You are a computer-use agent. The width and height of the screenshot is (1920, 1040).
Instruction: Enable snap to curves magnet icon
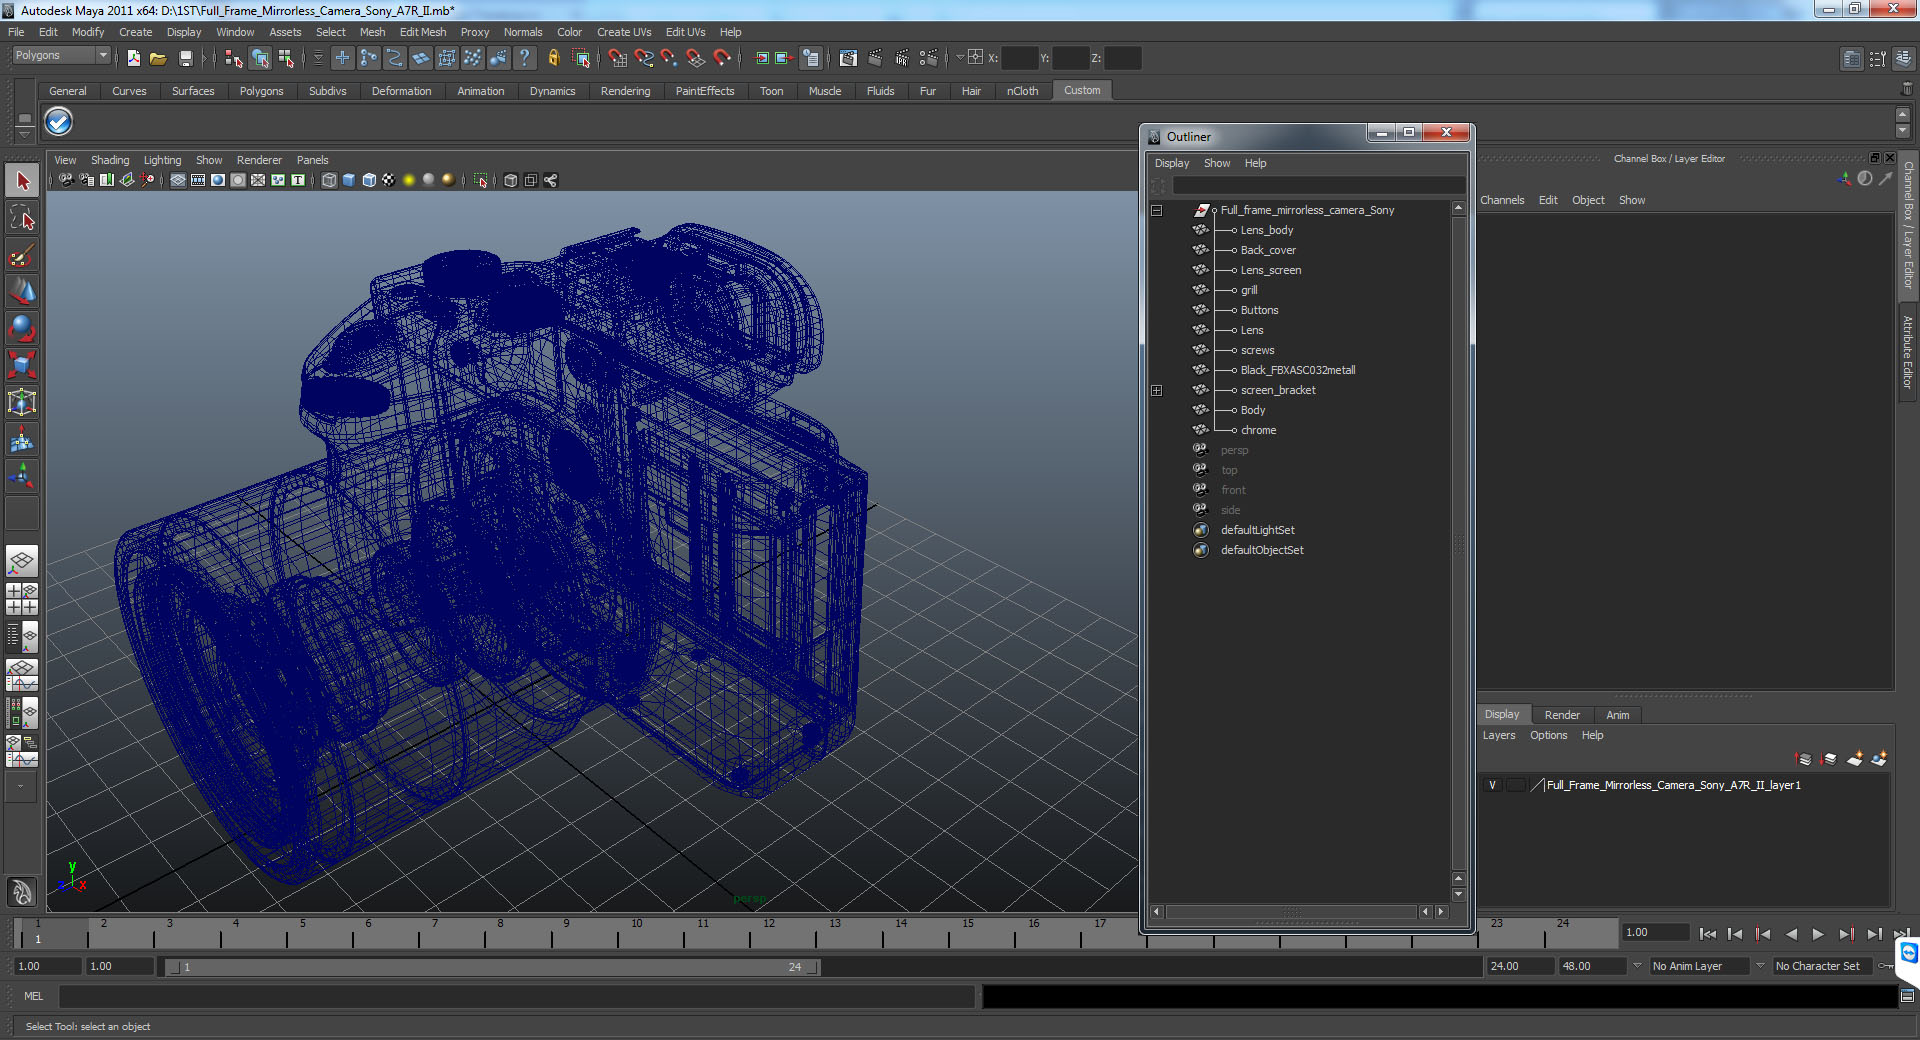coord(643,58)
